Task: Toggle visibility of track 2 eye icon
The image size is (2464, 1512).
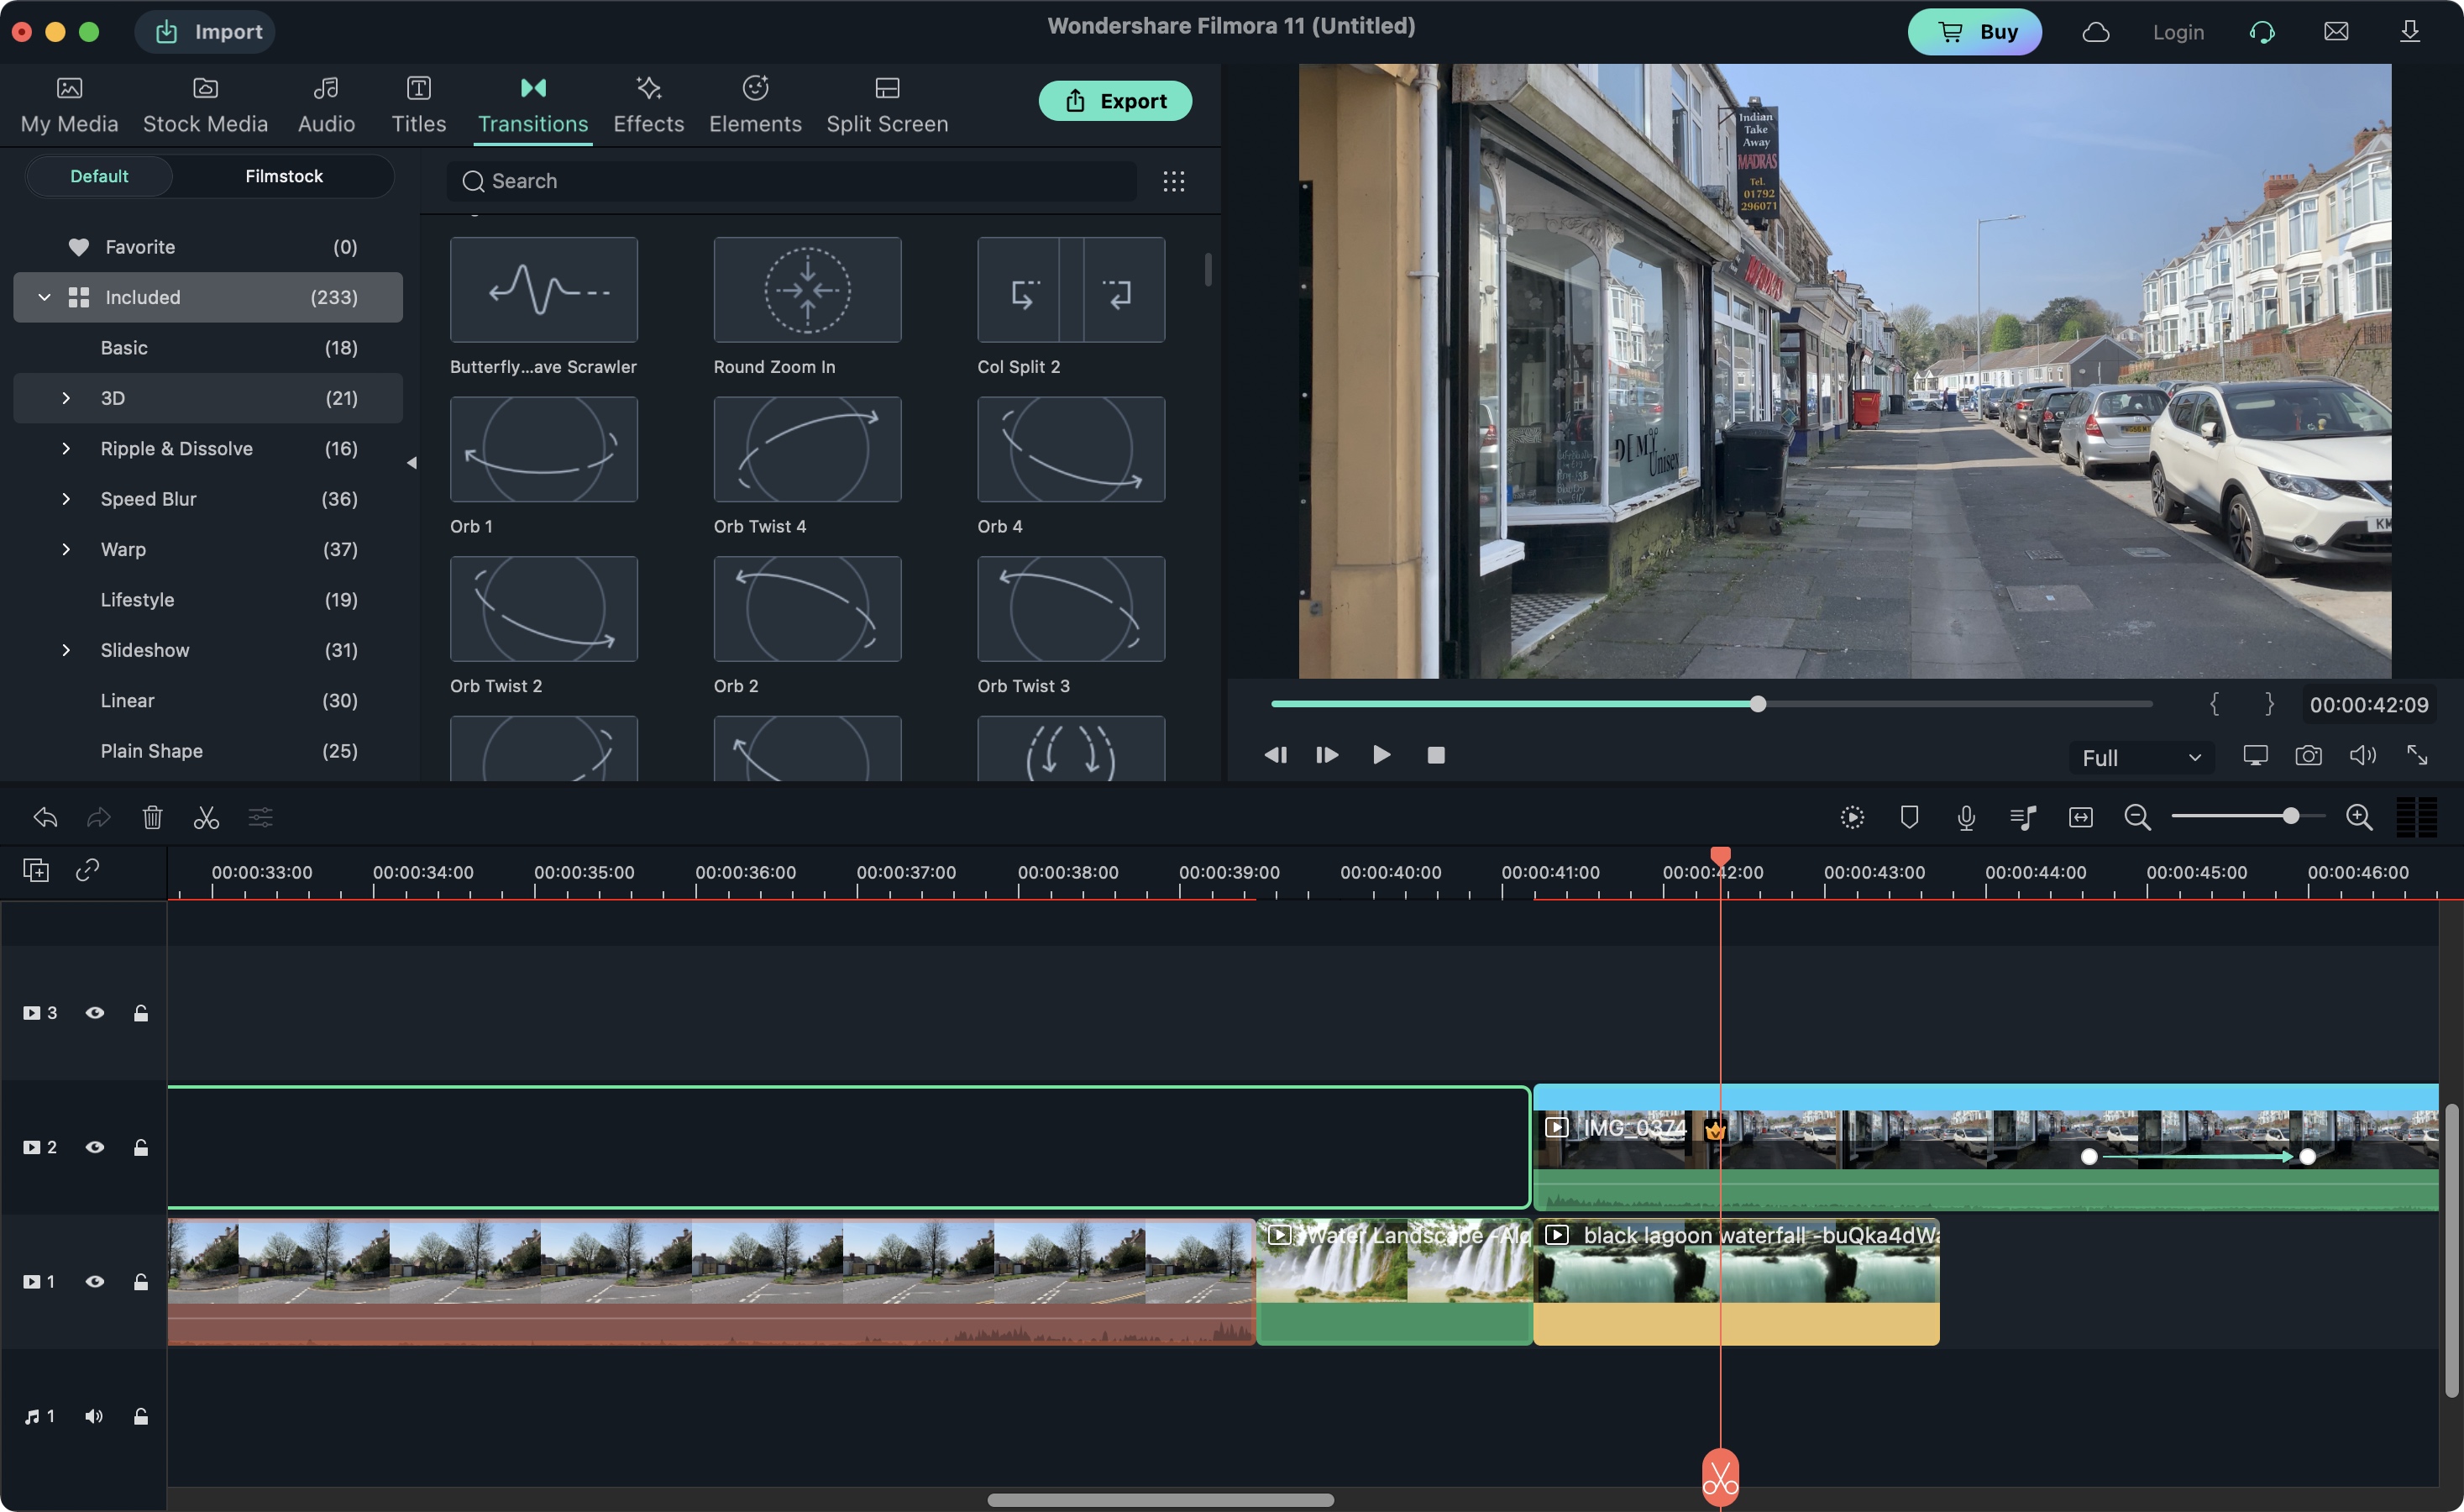Action: [95, 1147]
